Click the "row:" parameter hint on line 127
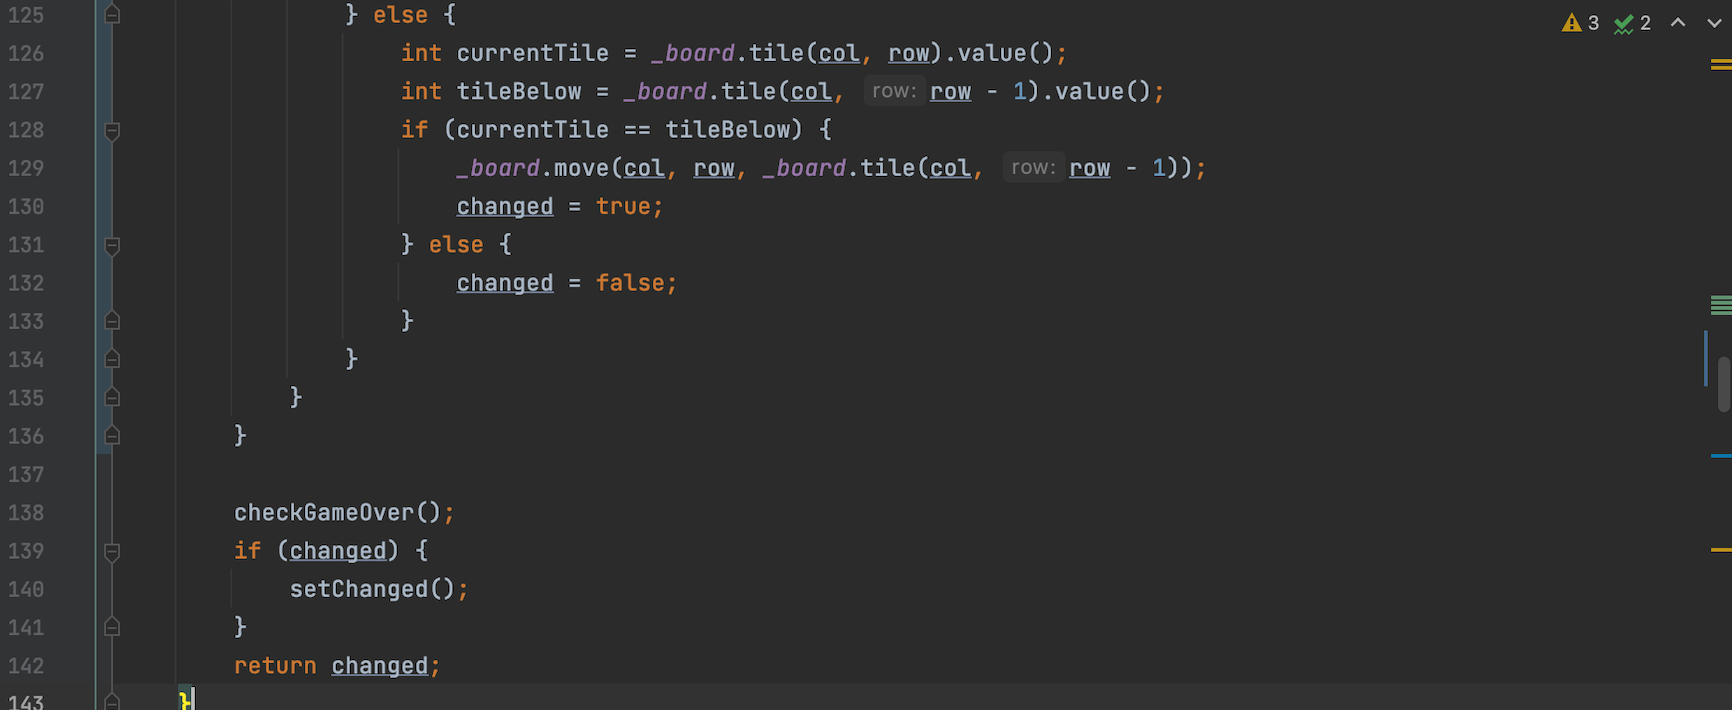Screen dimensions: 1732x710 (x=893, y=92)
